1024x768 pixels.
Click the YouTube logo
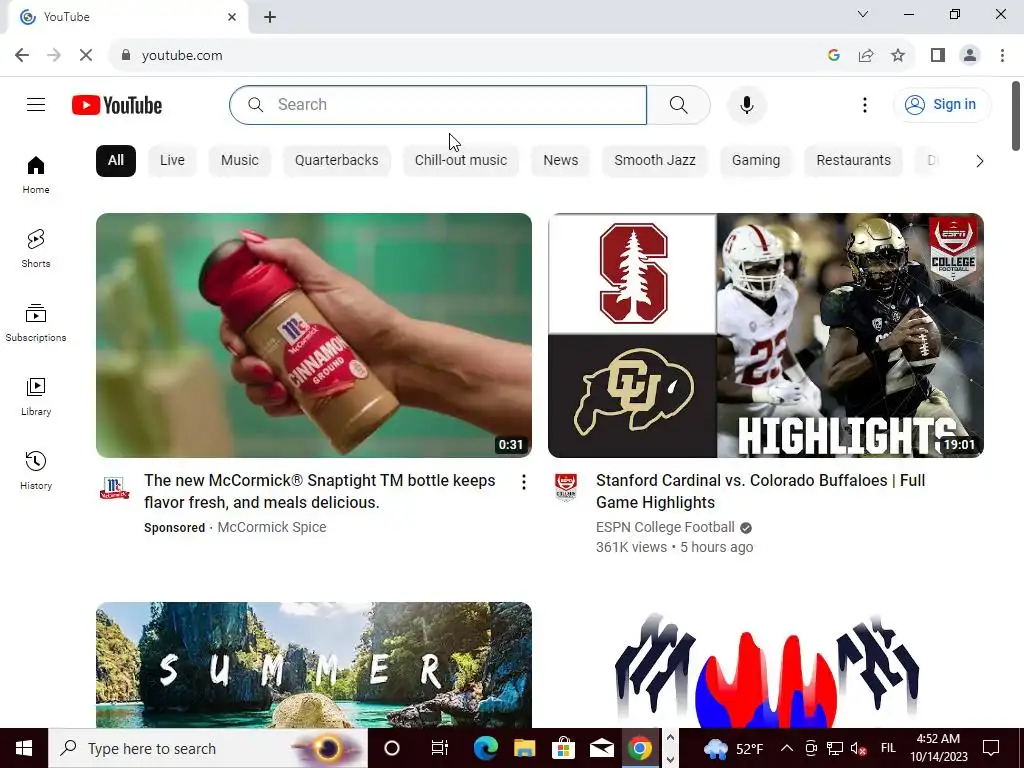[117, 104]
